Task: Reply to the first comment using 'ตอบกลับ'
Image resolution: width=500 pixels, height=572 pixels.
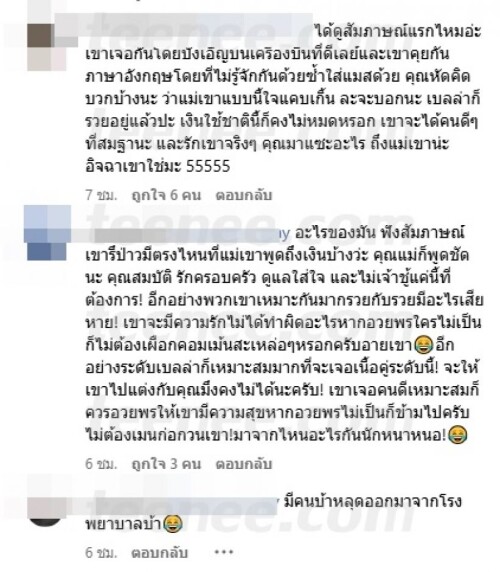Action: 244,195
